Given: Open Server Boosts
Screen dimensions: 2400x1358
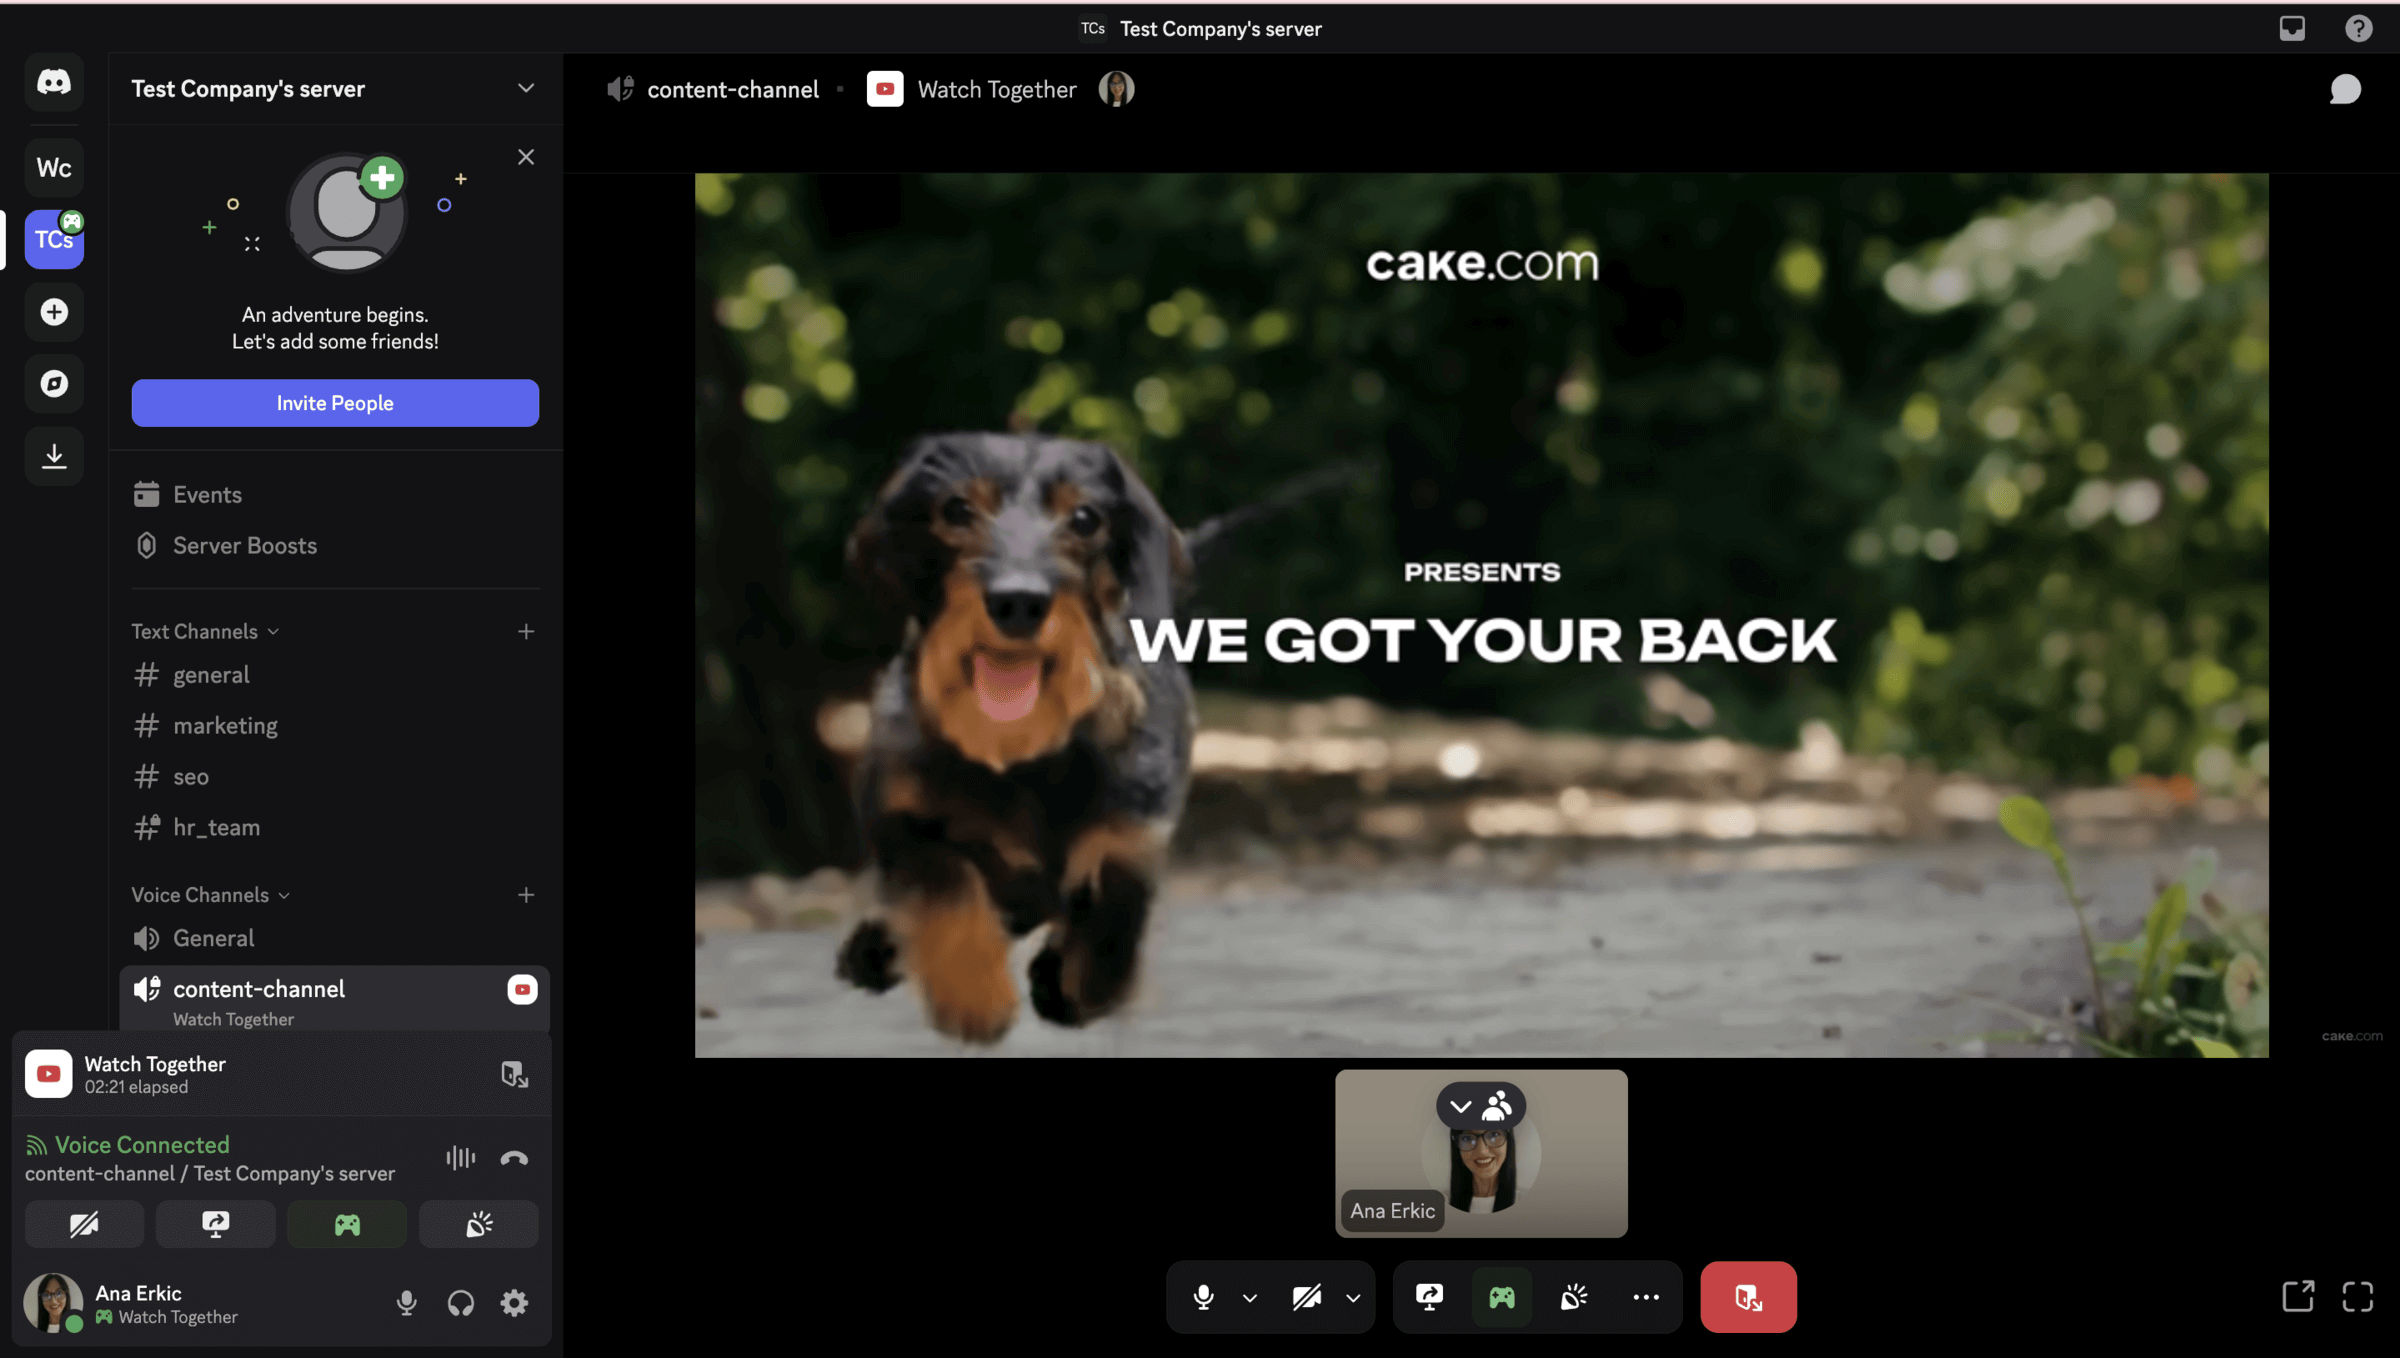Looking at the screenshot, I should point(335,545).
